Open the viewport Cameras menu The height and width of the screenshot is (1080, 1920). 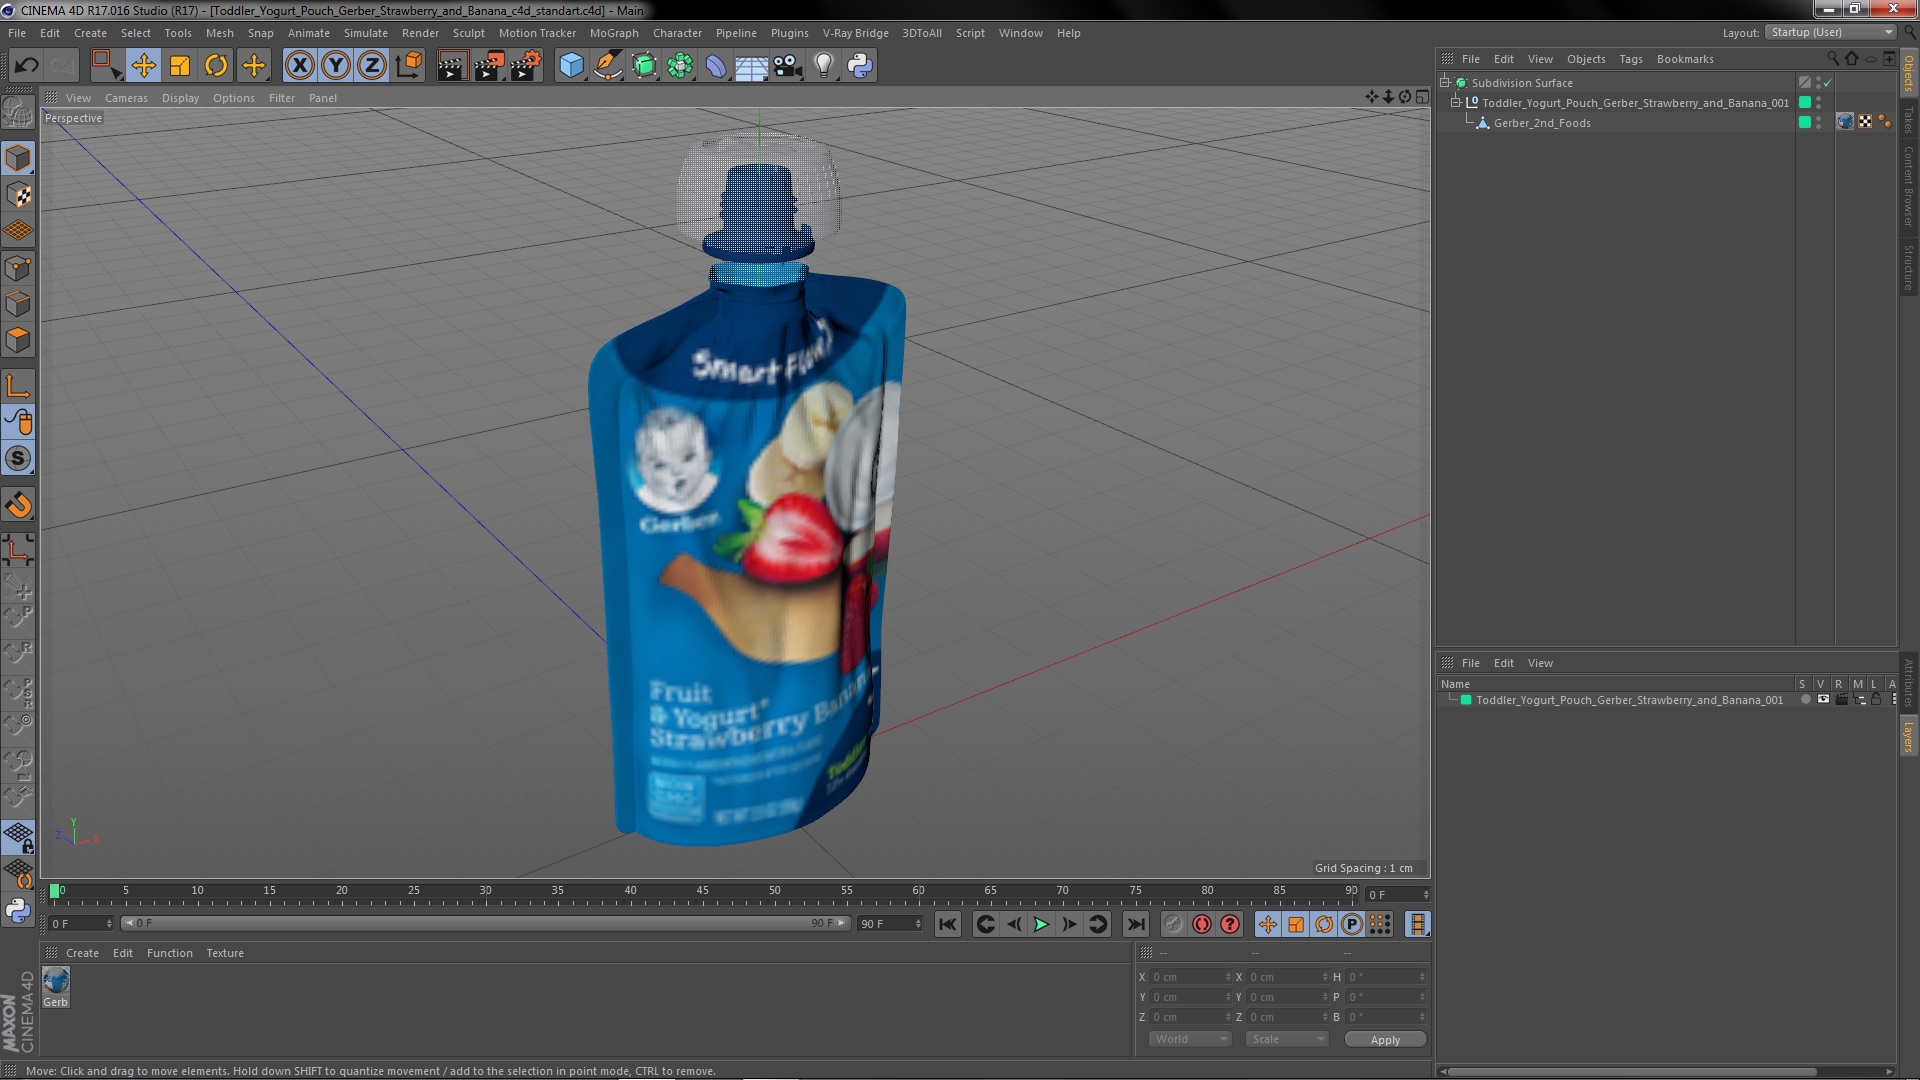coord(126,98)
